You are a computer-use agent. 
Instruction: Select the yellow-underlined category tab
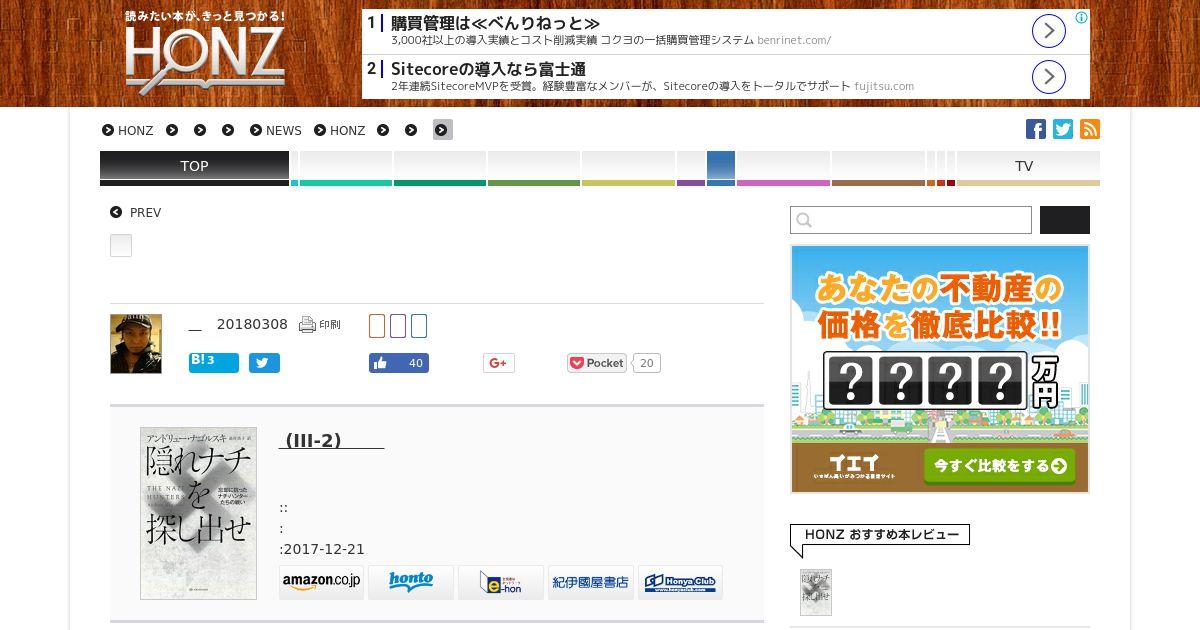[x=628, y=168]
